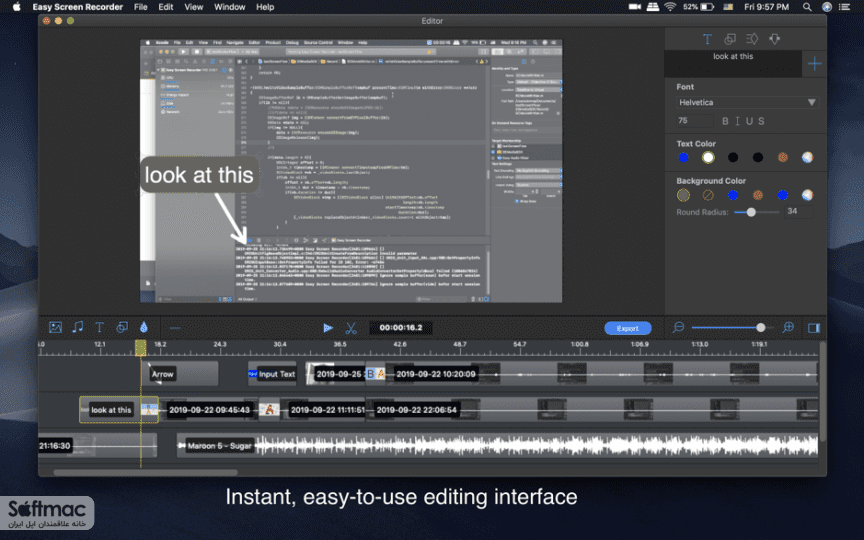The height and width of the screenshot is (540, 864).
Task: Click the Wi-Fi status icon
Action: (670, 7)
